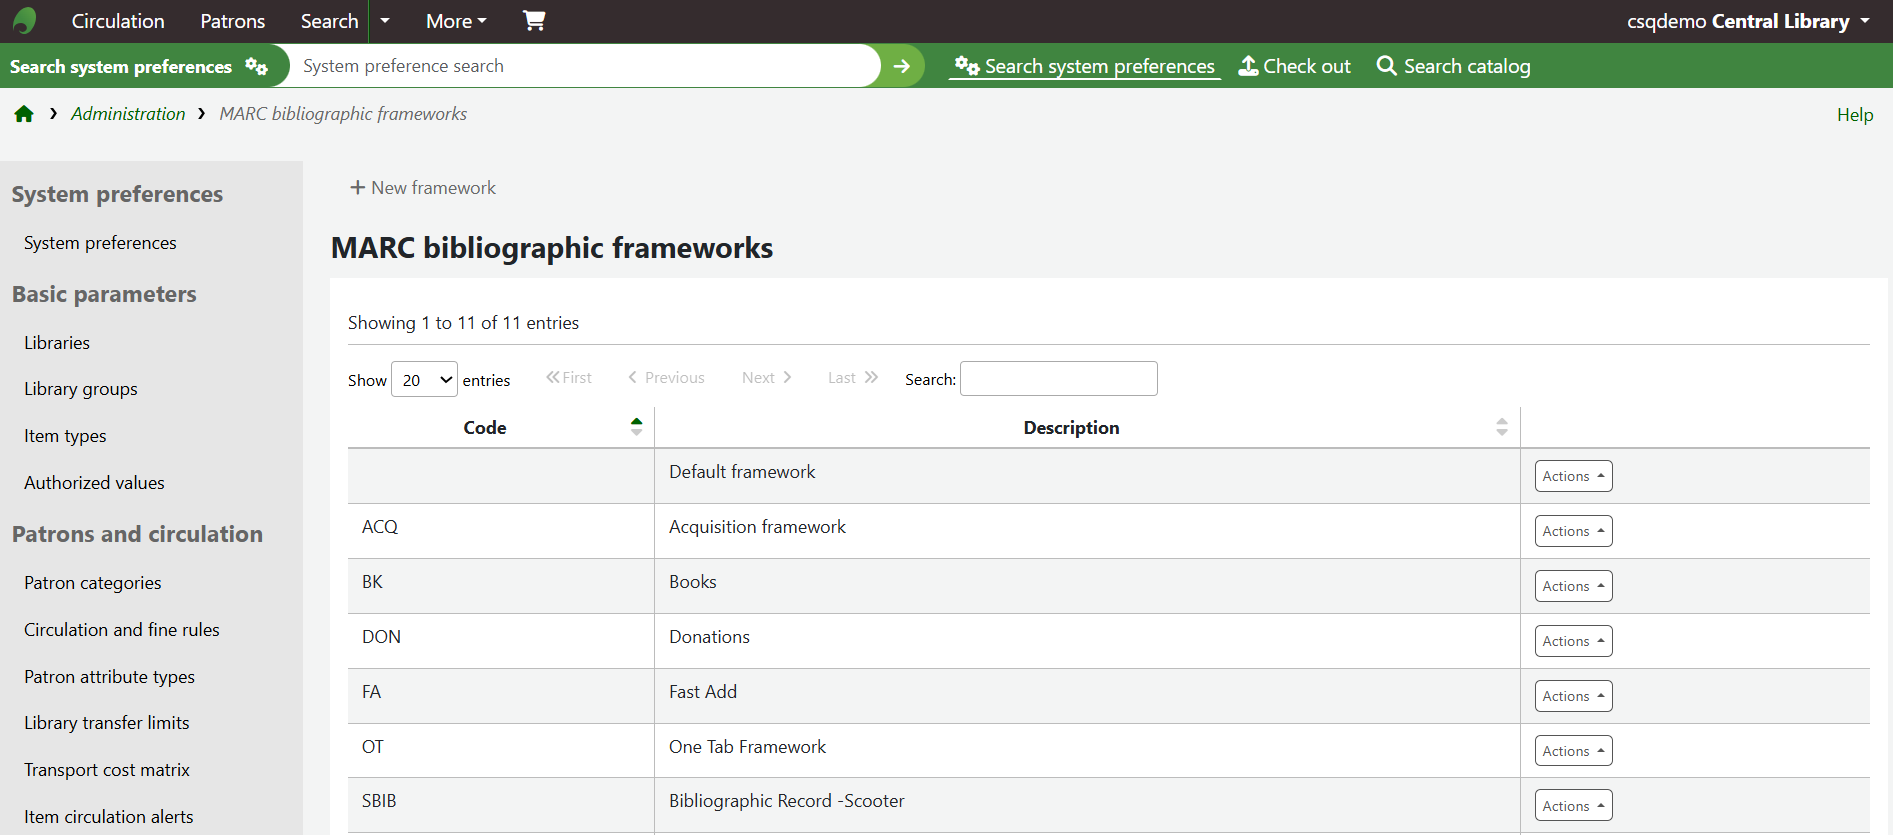Expand the More menu
This screenshot has width=1893, height=835.
[x=456, y=21]
